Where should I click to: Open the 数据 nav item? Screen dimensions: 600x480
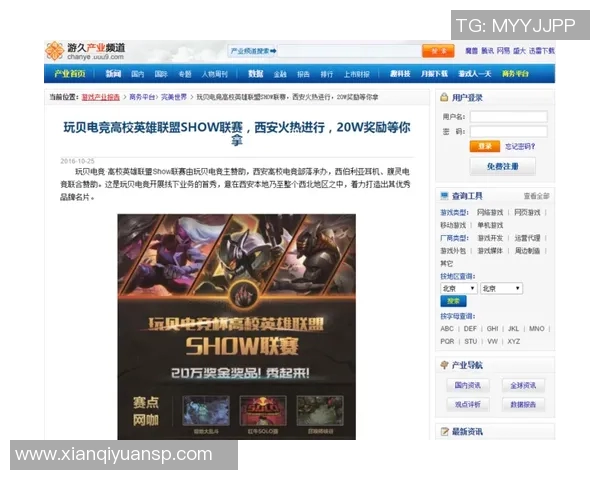pyautogui.click(x=255, y=74)
